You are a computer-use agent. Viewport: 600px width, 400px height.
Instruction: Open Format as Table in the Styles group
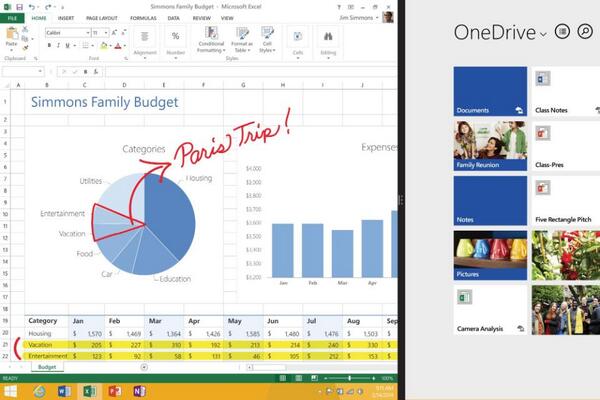(242, 39)
